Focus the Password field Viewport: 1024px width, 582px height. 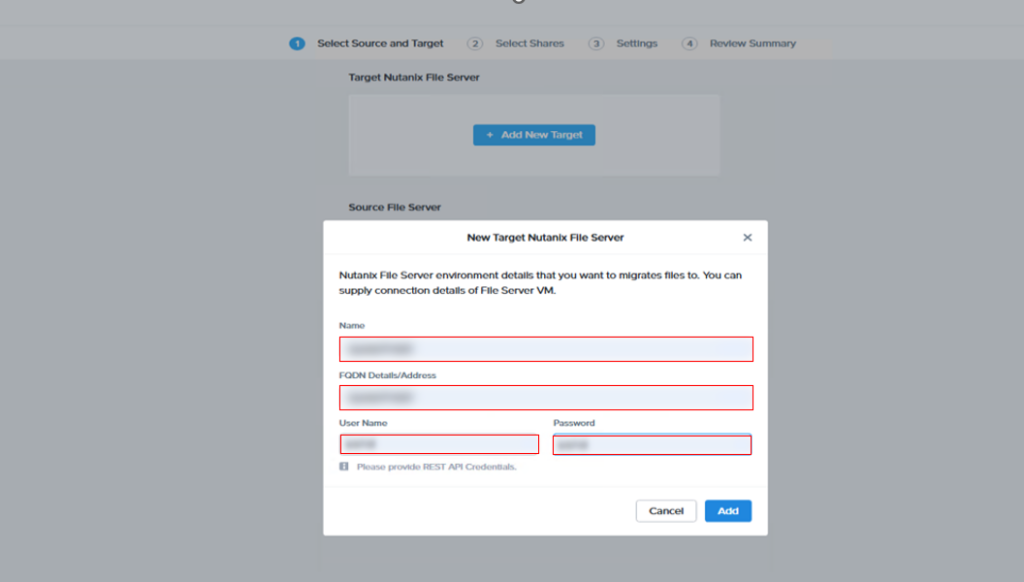click(652, 445)
